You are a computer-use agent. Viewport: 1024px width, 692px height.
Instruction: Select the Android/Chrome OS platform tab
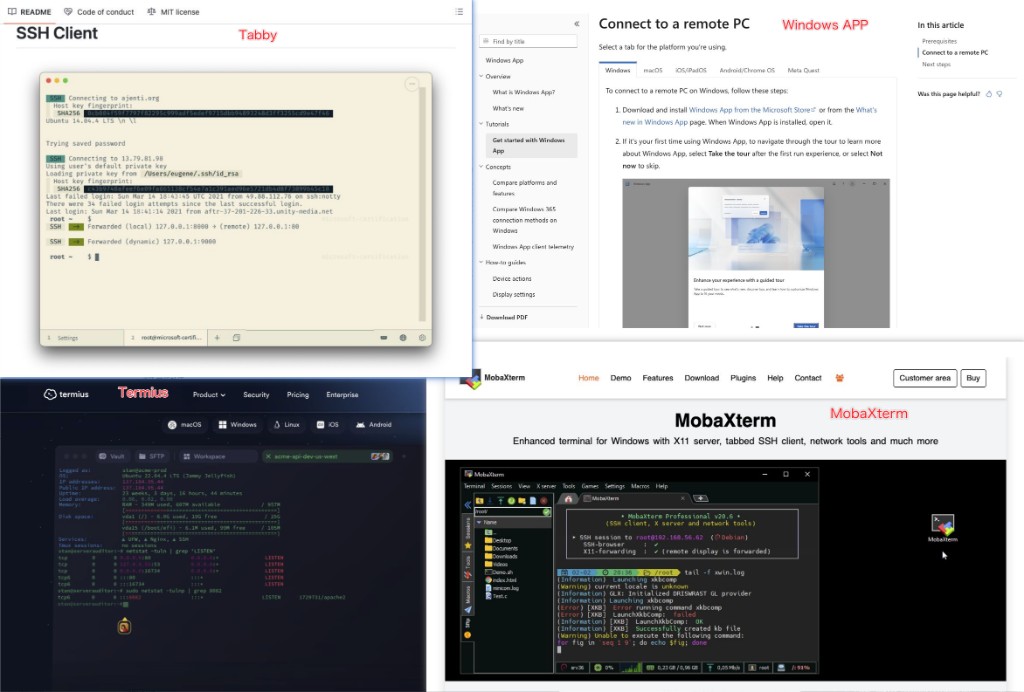[747, 70]
